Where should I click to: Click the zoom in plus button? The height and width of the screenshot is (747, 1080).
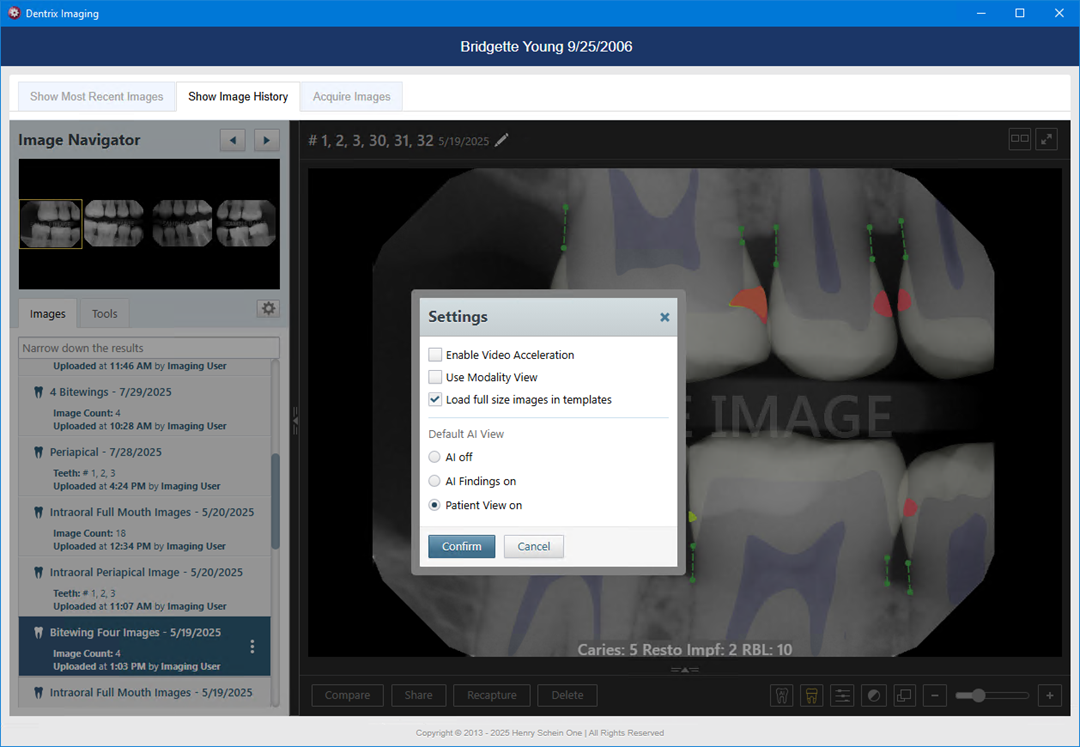pyautogui.click(x=1050, y=695)
